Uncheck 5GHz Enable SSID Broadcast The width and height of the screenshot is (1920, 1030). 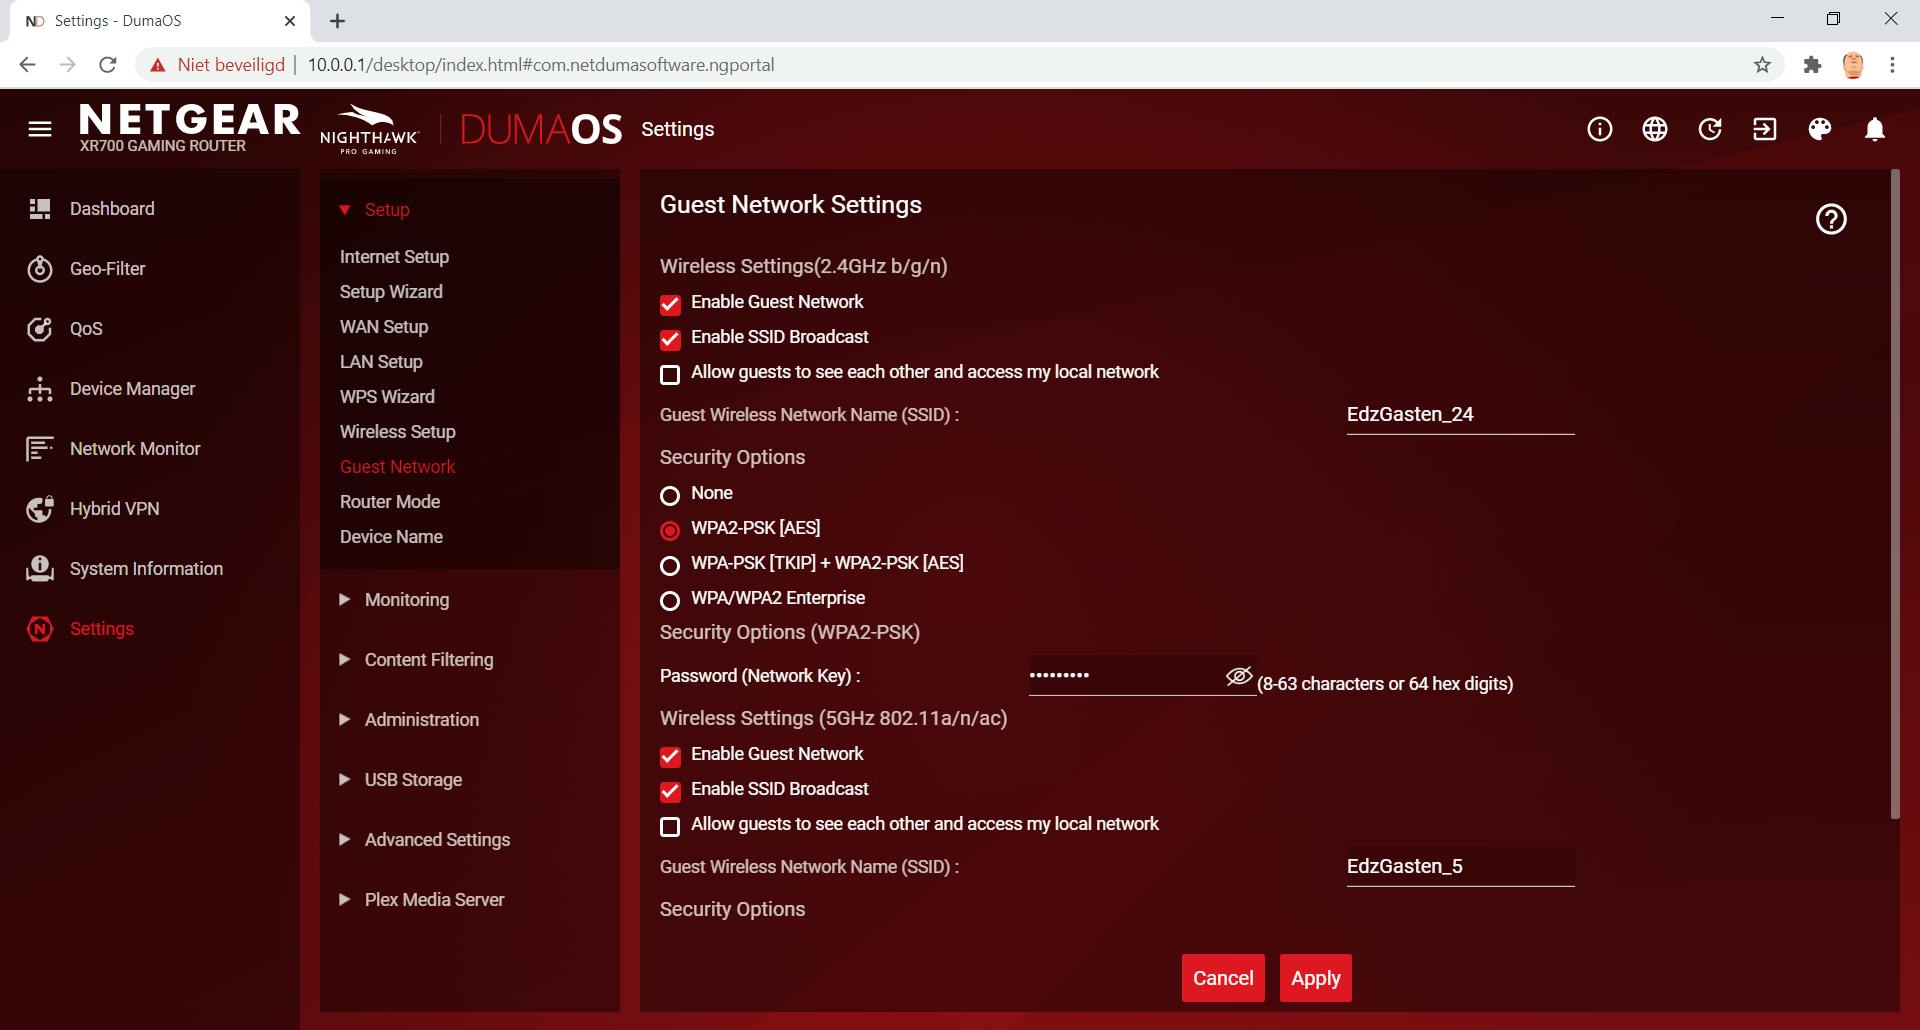click(670, 791)
